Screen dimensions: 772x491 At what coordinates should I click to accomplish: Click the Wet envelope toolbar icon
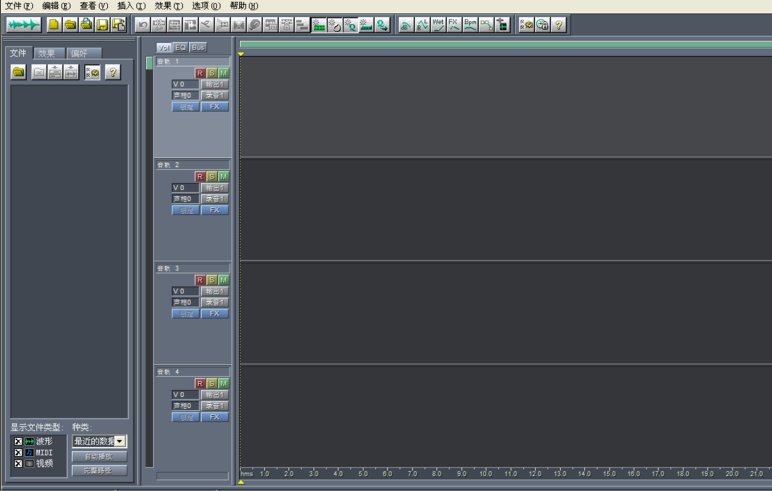coord(438,24)
